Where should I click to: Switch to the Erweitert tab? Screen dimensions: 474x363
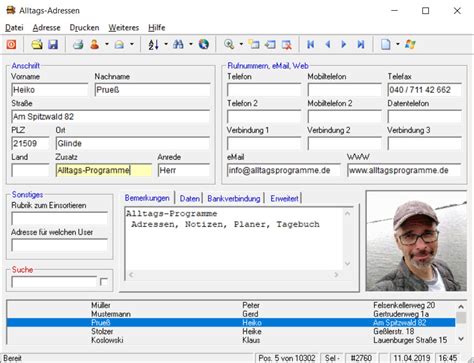click(284, 198)
